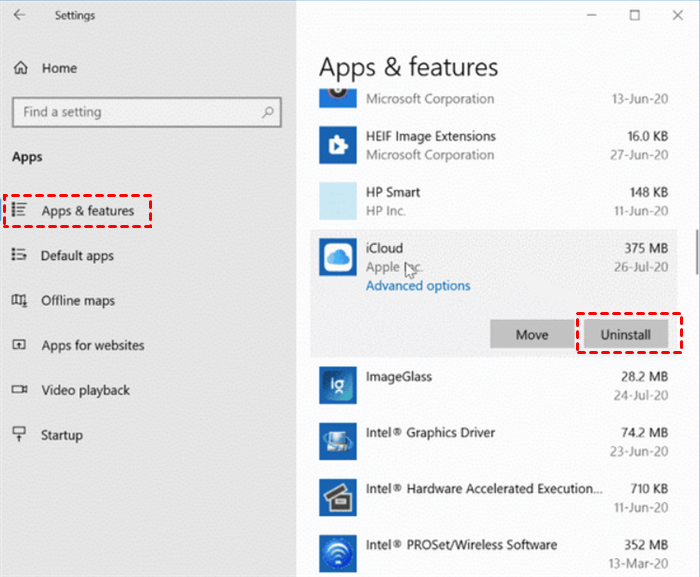Click the partially visible camera app icon

click(338, 98)
